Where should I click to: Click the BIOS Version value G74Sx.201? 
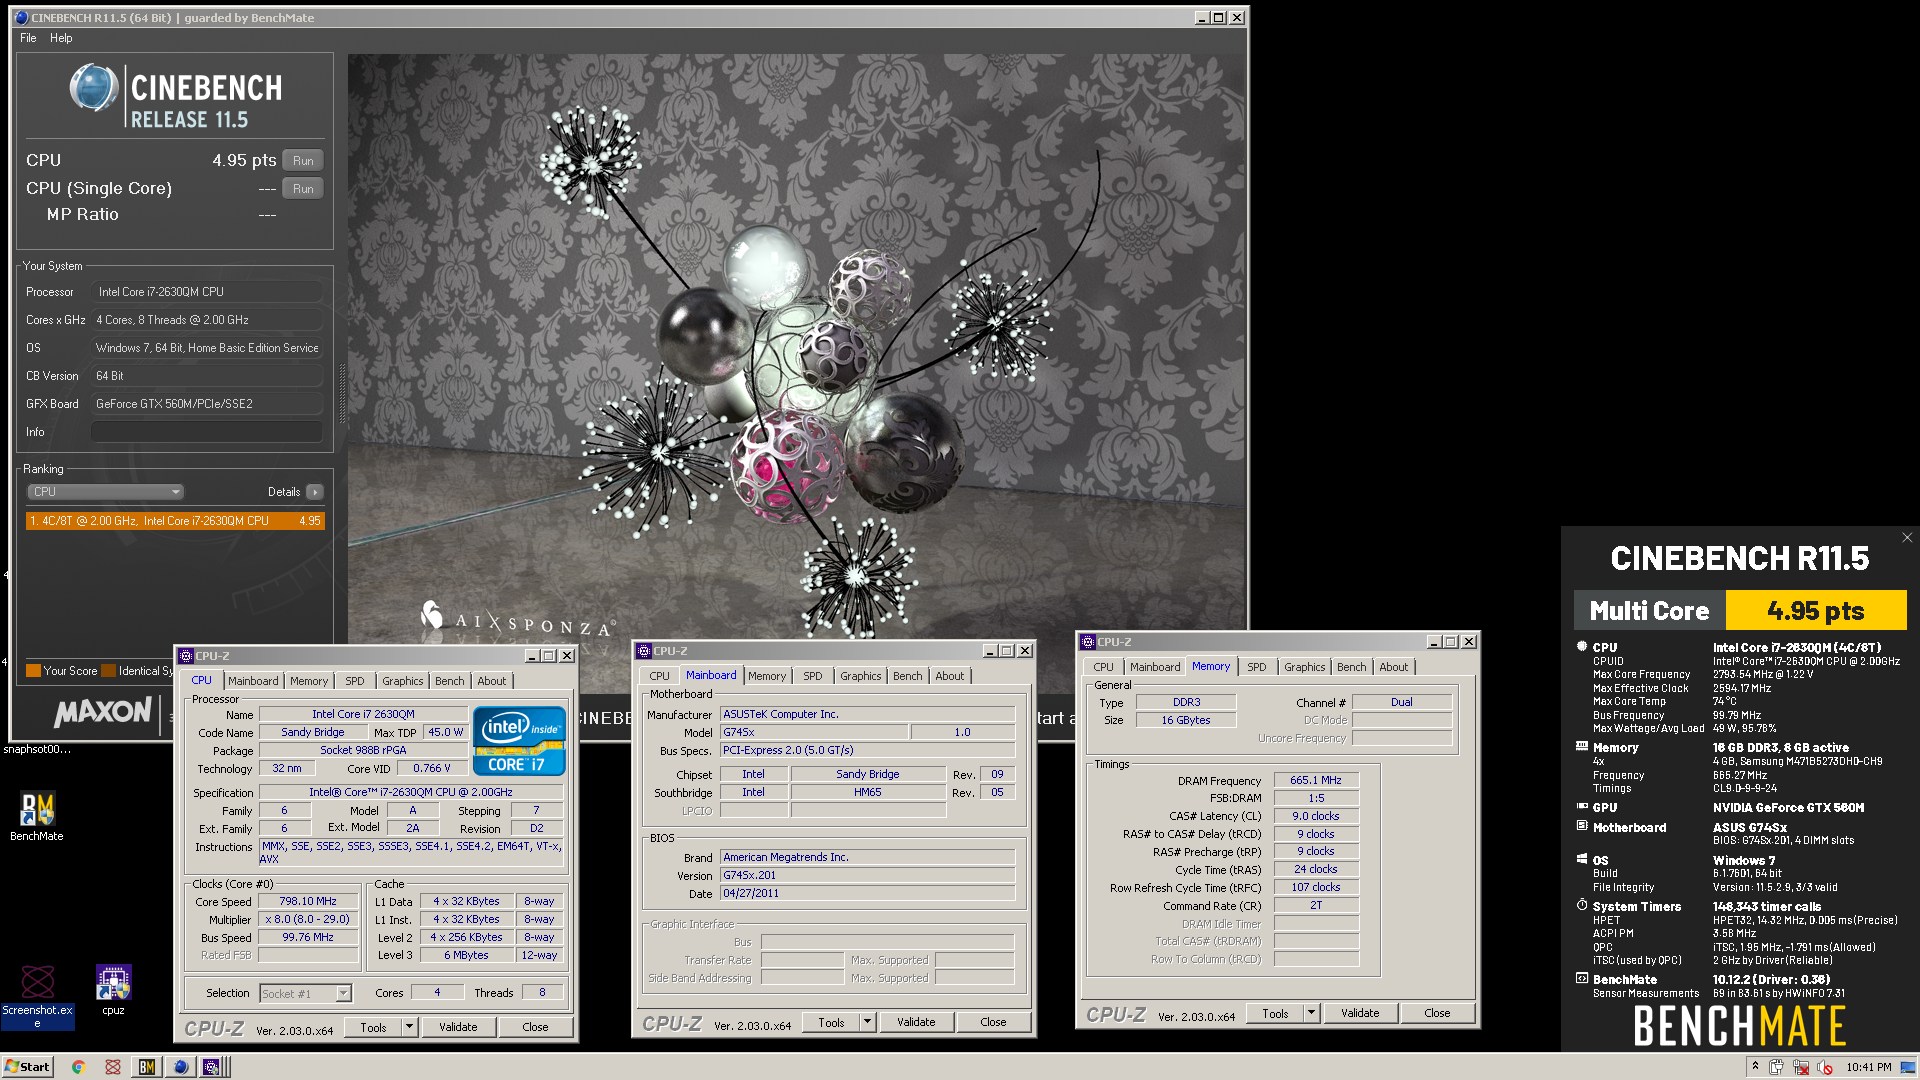[867, 875]
